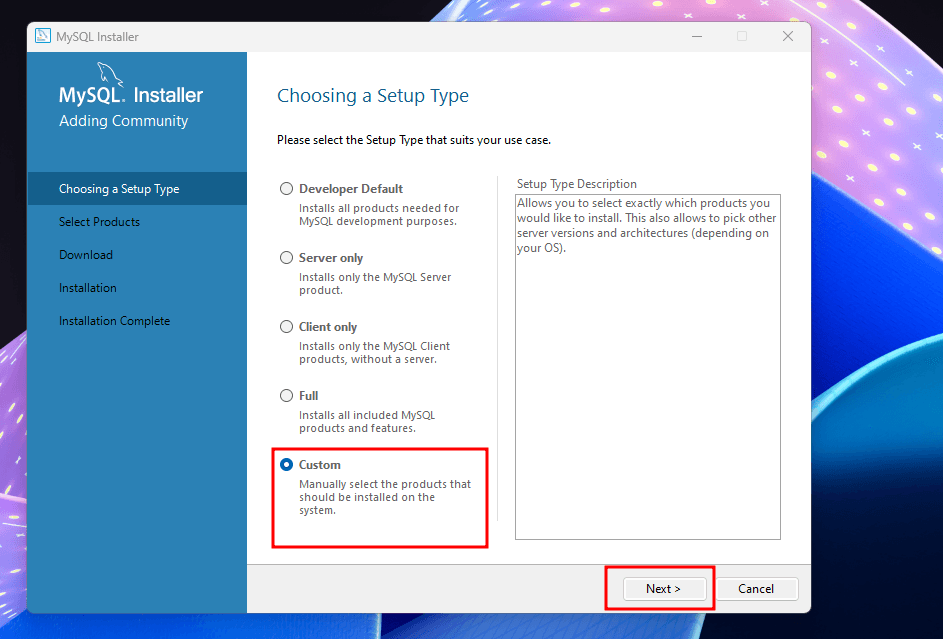Select the Custom setup radio button

[x=286, y=465]
